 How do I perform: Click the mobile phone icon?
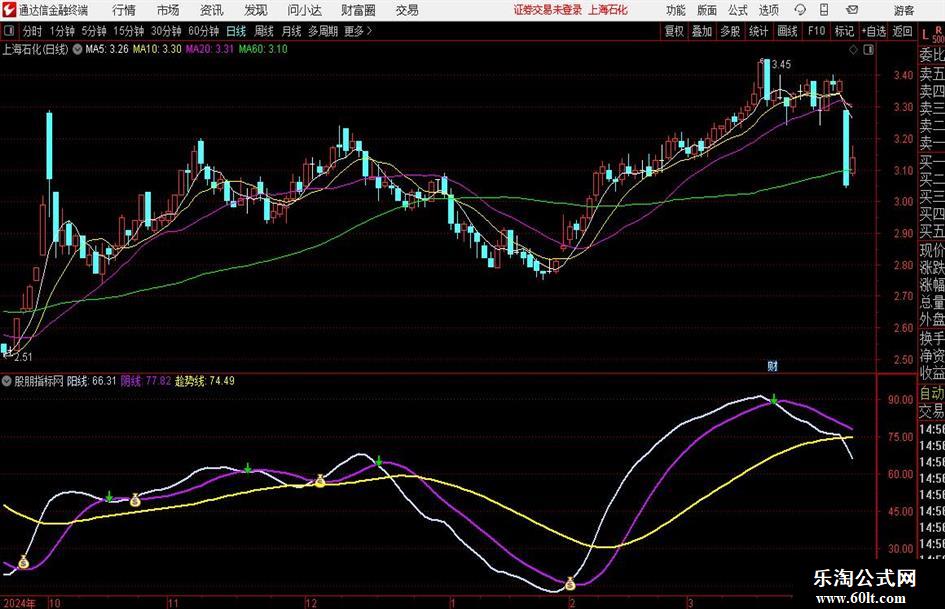pyautogui.click(x=824, y=10)
